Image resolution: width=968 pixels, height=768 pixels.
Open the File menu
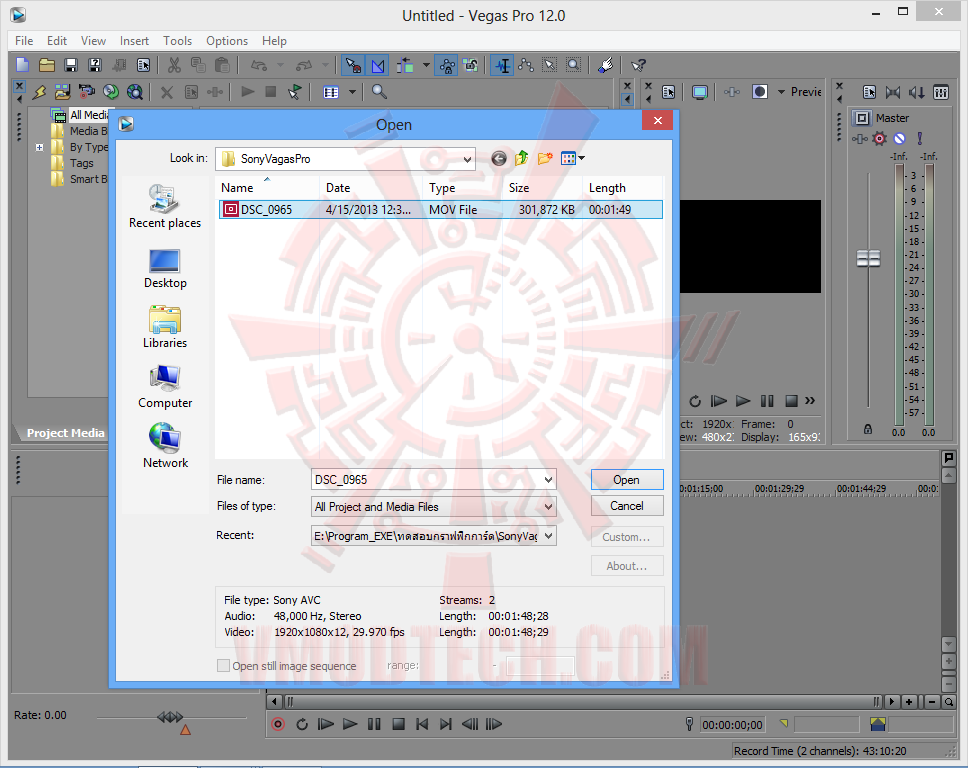(24, 41)
